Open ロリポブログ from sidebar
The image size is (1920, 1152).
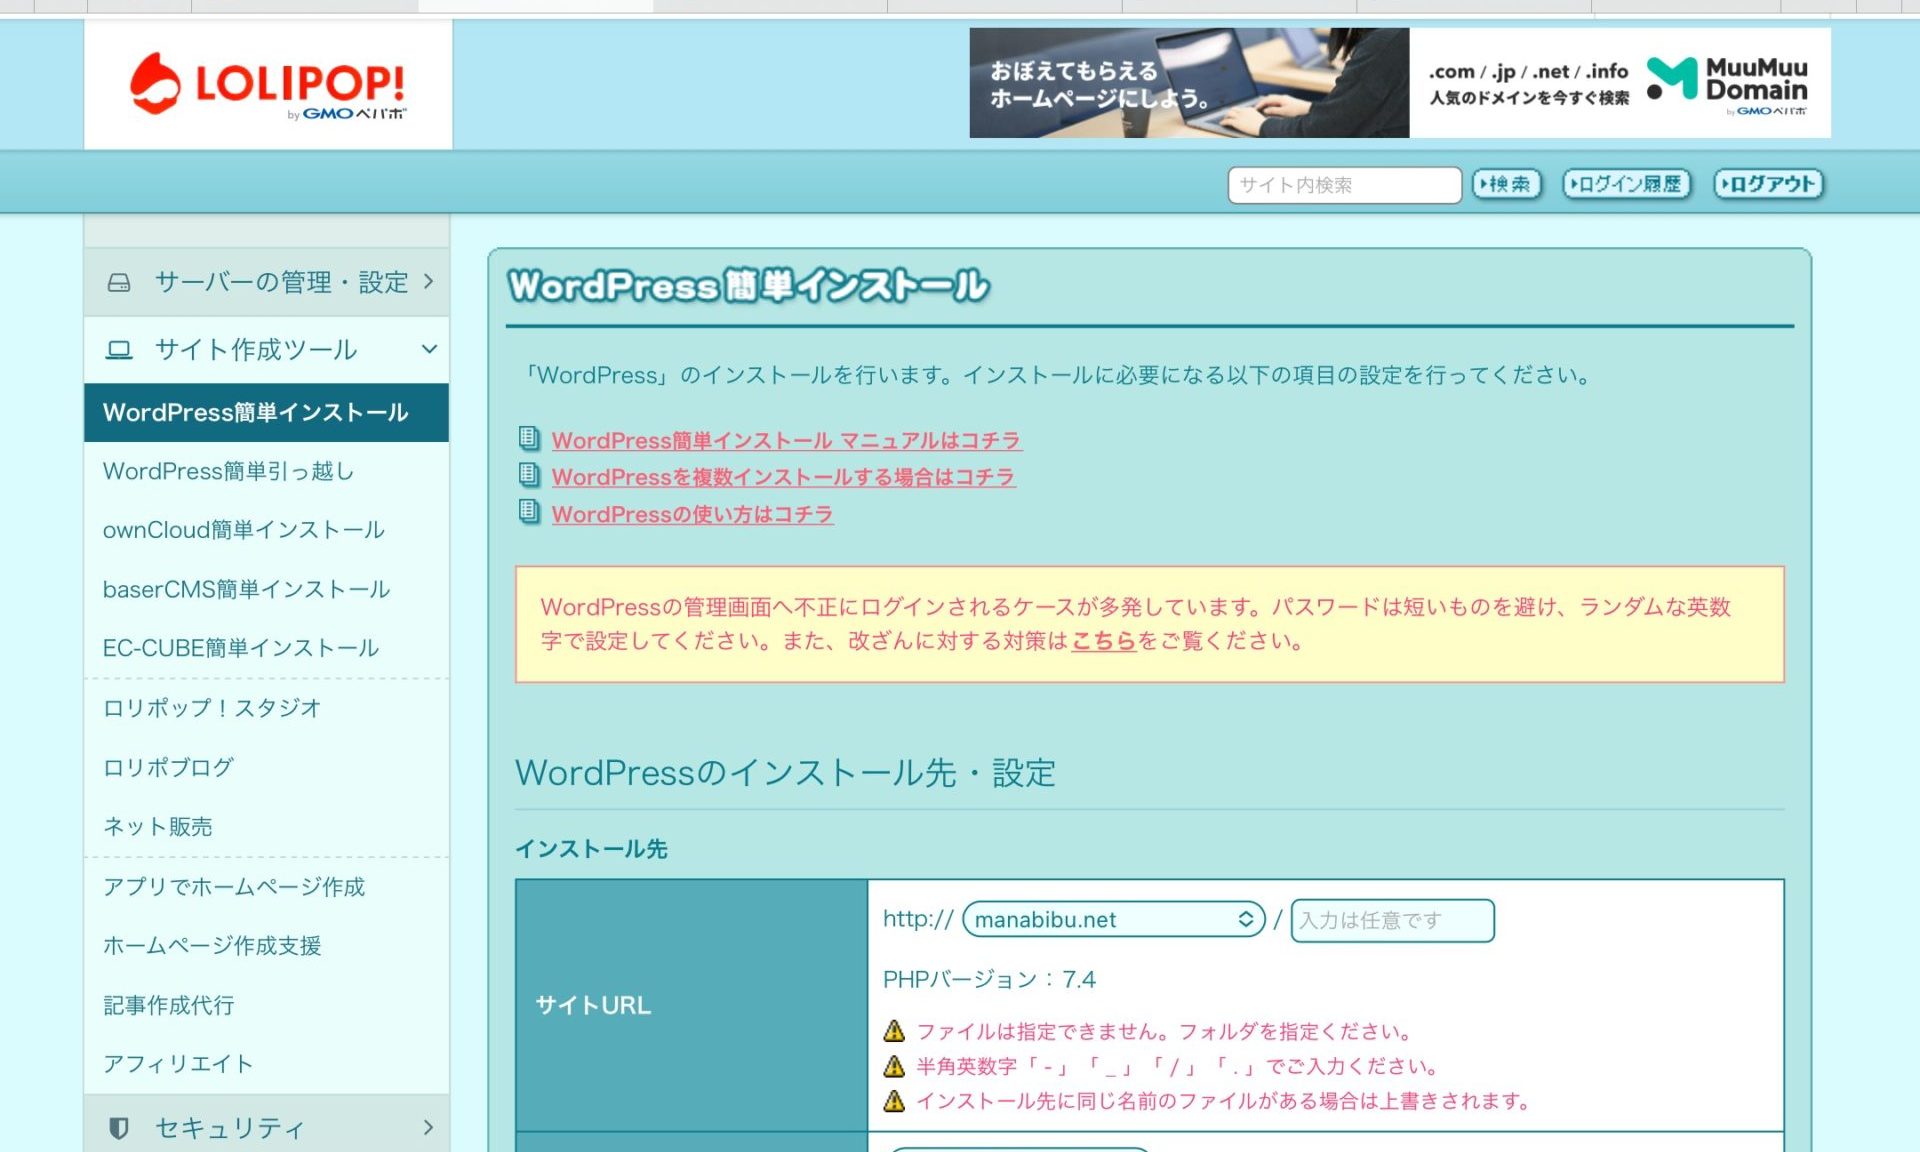point(168,767)
